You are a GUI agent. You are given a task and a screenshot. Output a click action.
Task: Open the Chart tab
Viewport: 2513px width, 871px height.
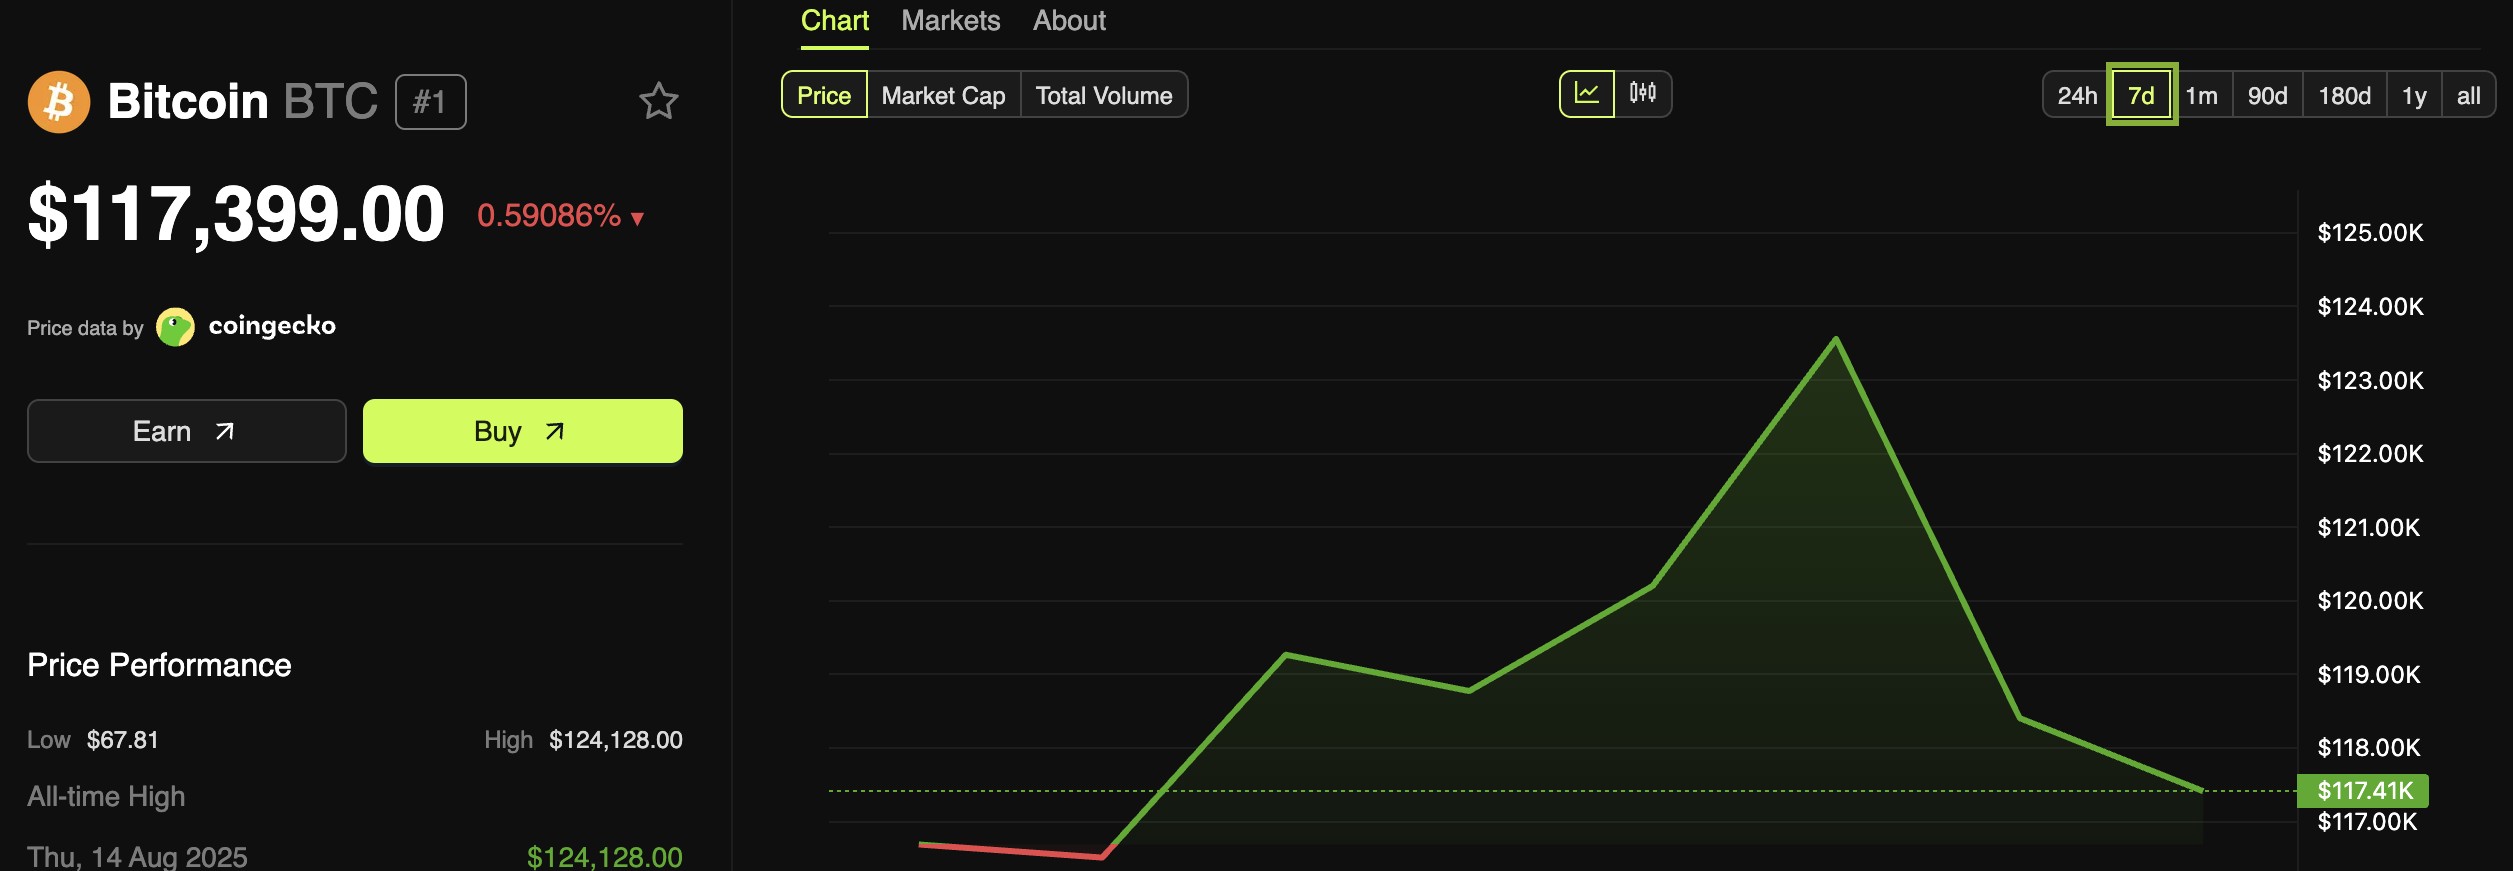pos(835,21)
